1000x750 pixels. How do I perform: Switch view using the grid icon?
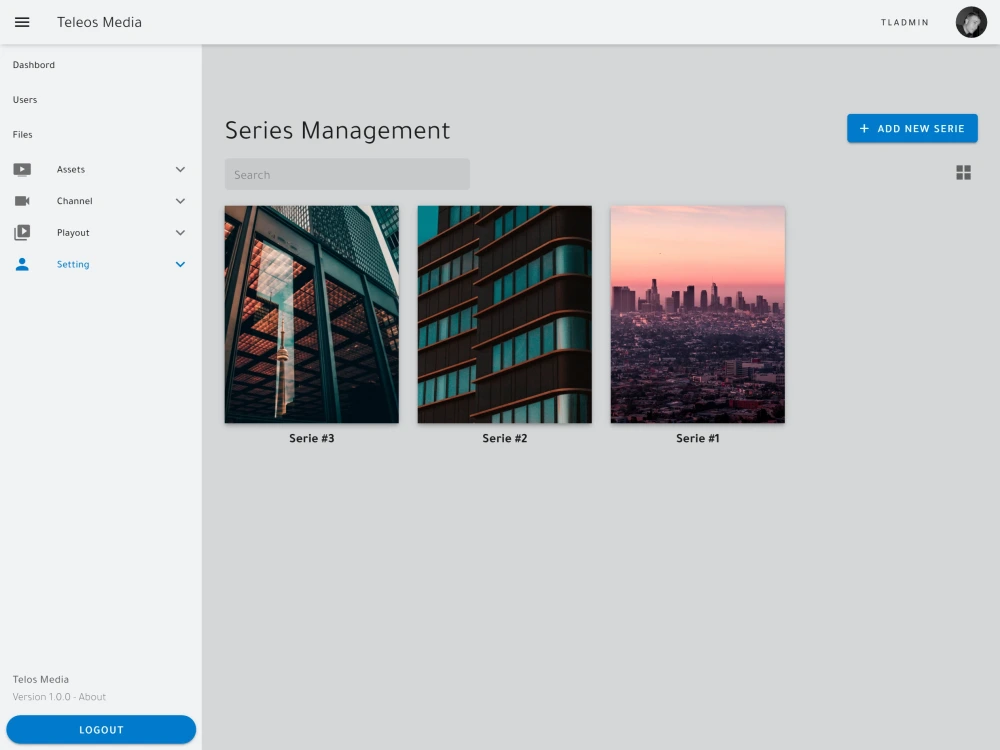[963, 173]
